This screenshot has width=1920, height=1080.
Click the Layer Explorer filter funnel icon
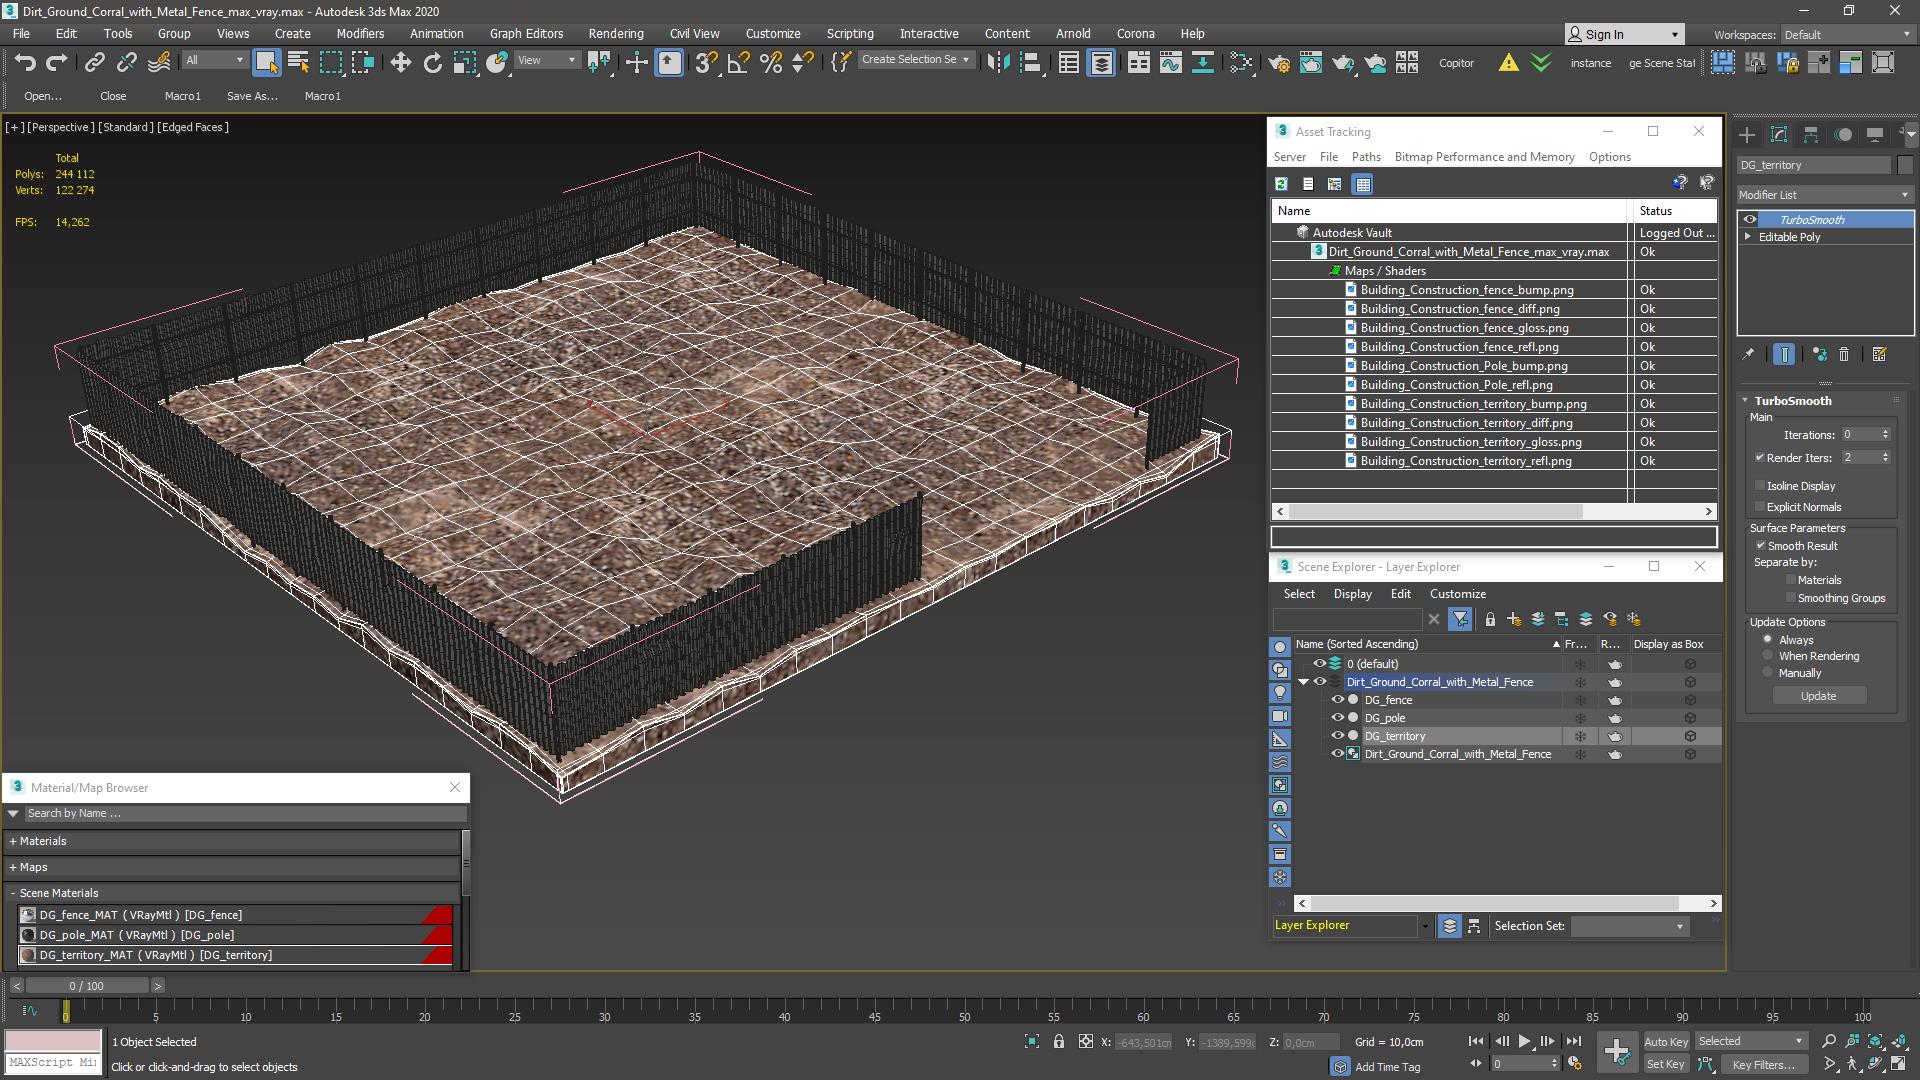pyautogui.click(x=1460, y=620)
